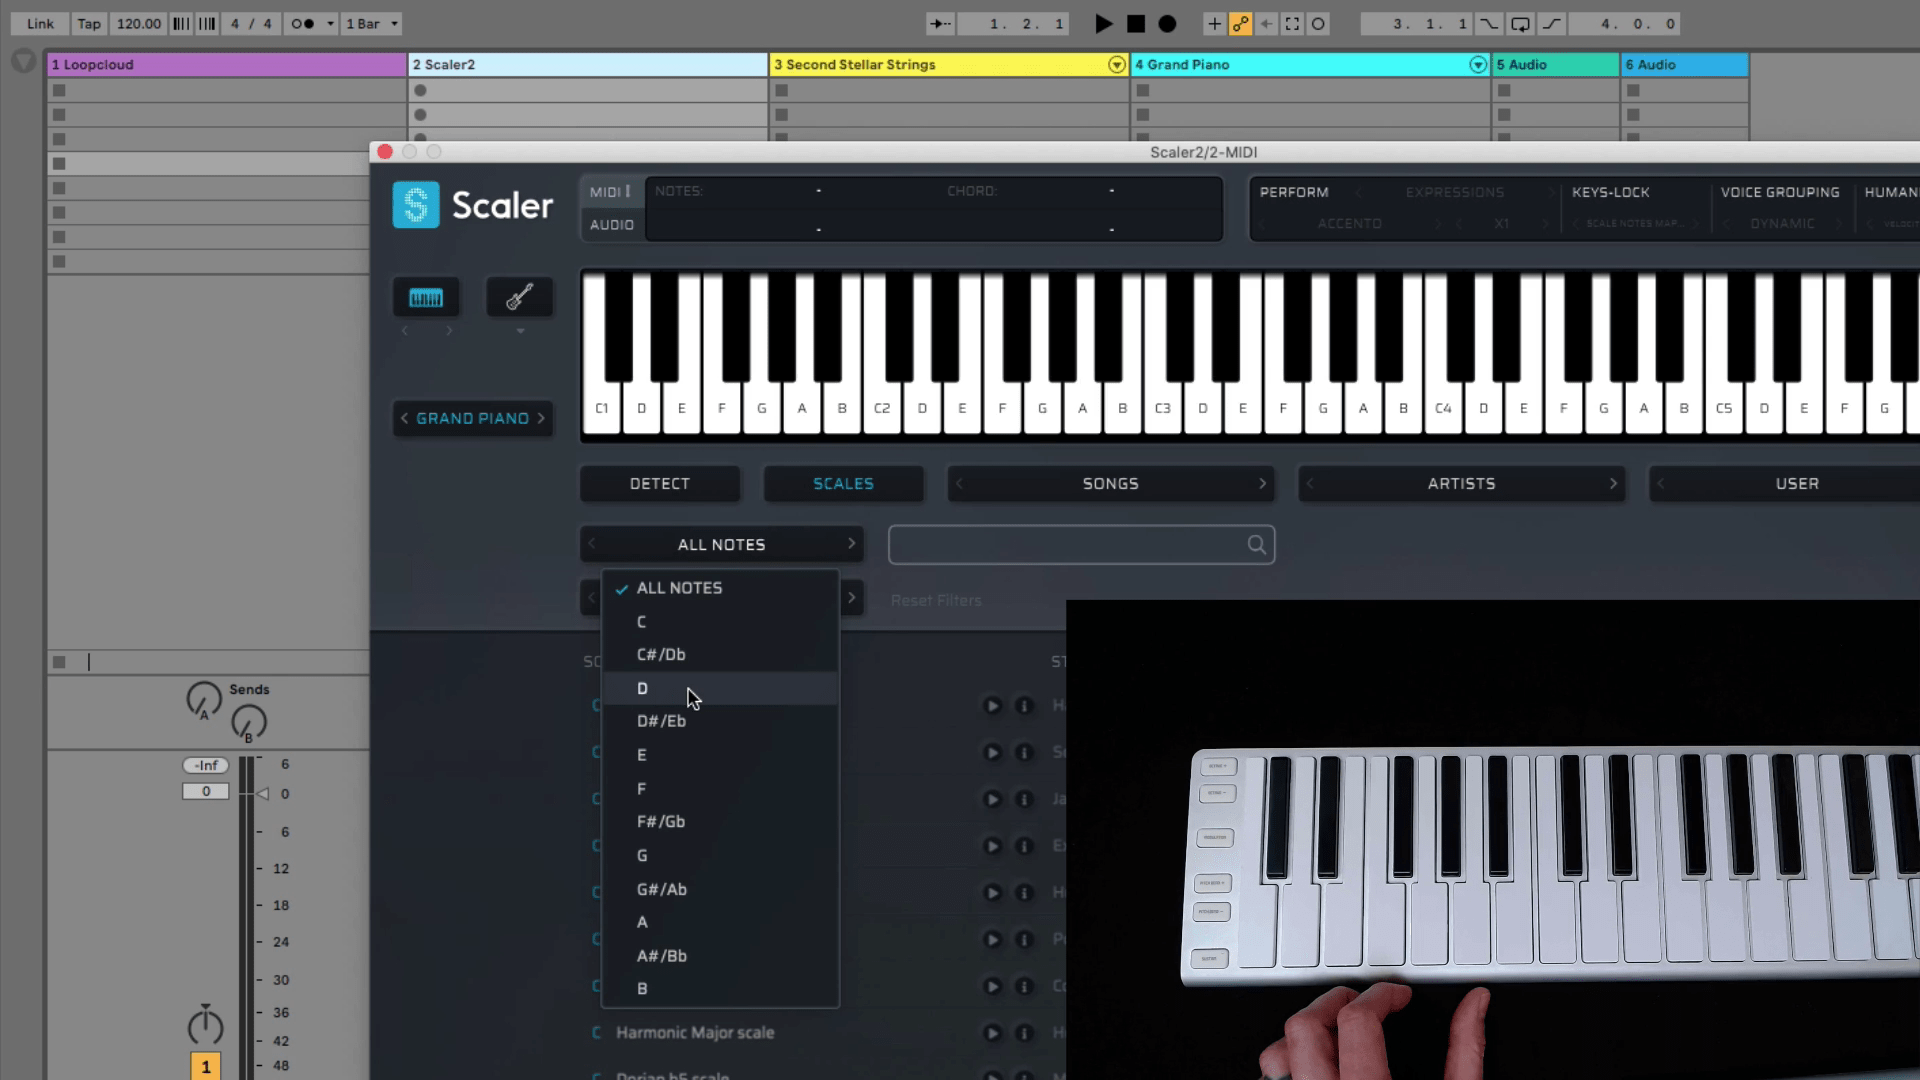Unfold the Grand Piano track chooser arrow
Image resolution: width=1920 pixels, height=1080 pixels.
tap(1477, 65)
